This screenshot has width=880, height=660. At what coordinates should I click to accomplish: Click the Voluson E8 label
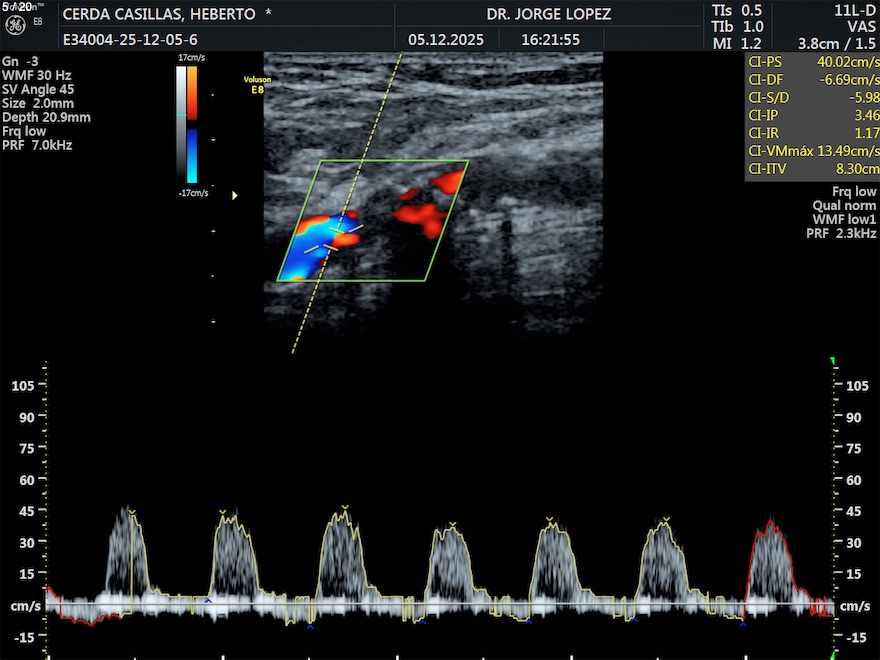[x=257, y=82]
